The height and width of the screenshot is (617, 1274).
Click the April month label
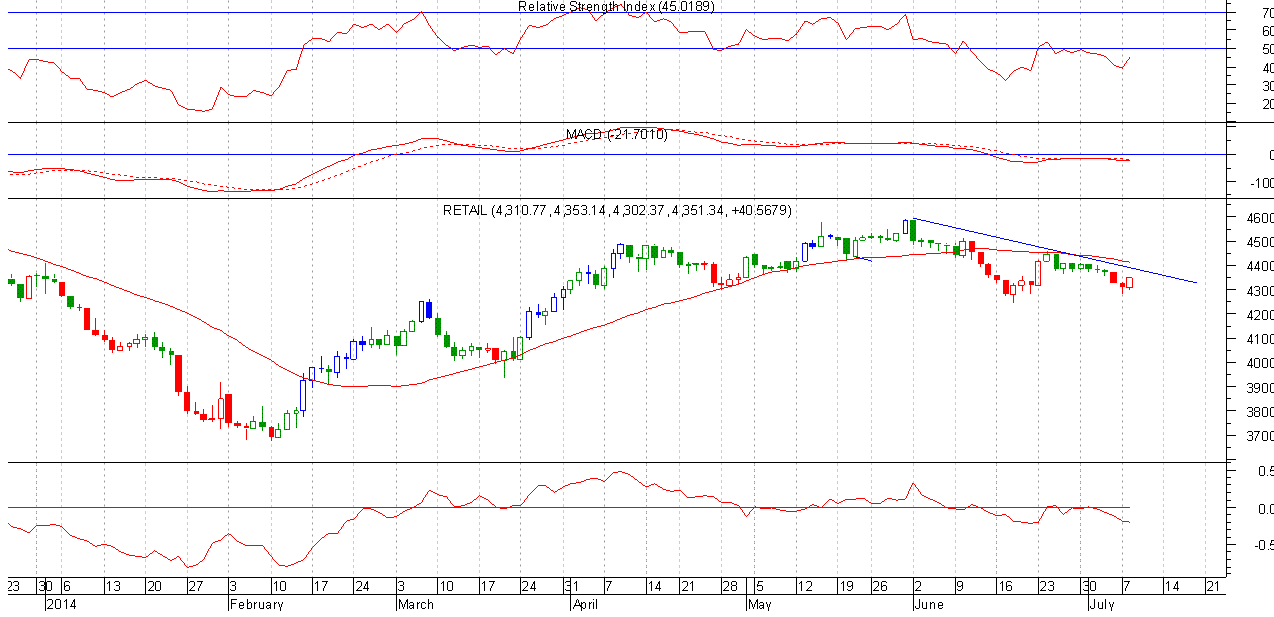click(x=586, y=604)
